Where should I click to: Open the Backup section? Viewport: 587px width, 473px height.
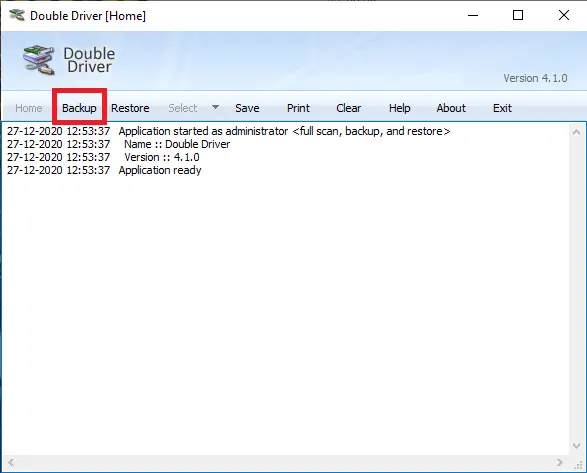pyautogui.click(x=79, y=108)
